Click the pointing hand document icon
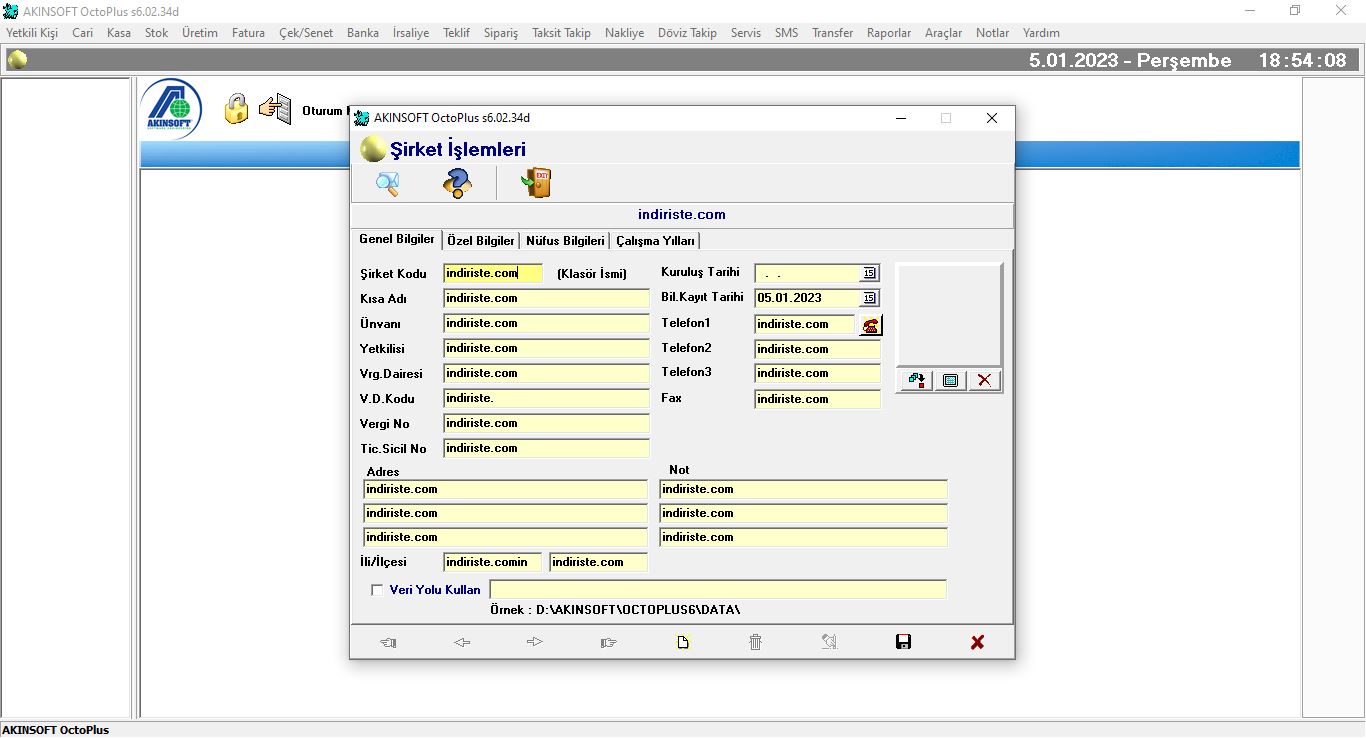 point(275,108)
